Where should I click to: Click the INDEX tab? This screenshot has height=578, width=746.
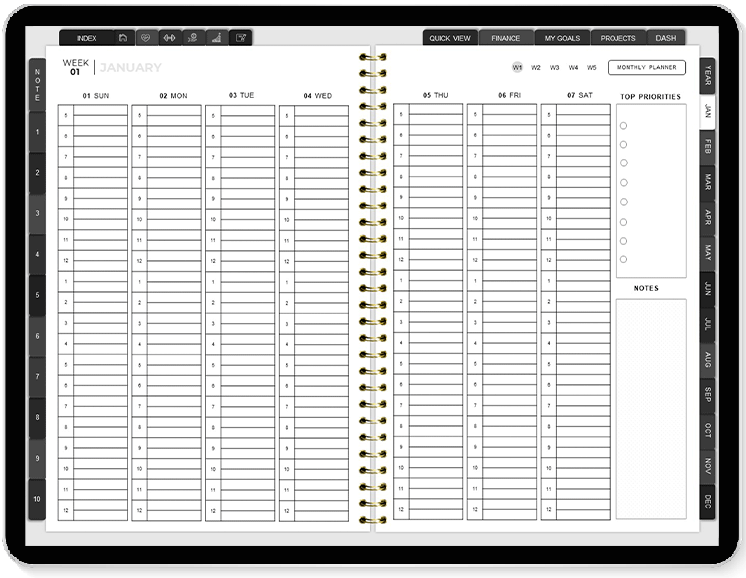coord(87,38)
